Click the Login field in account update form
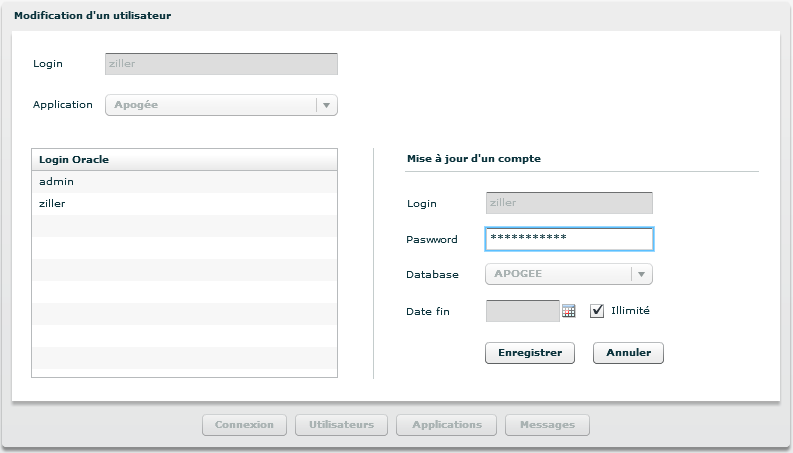Screen dimensions: 793x453 (x=568, y=204)
